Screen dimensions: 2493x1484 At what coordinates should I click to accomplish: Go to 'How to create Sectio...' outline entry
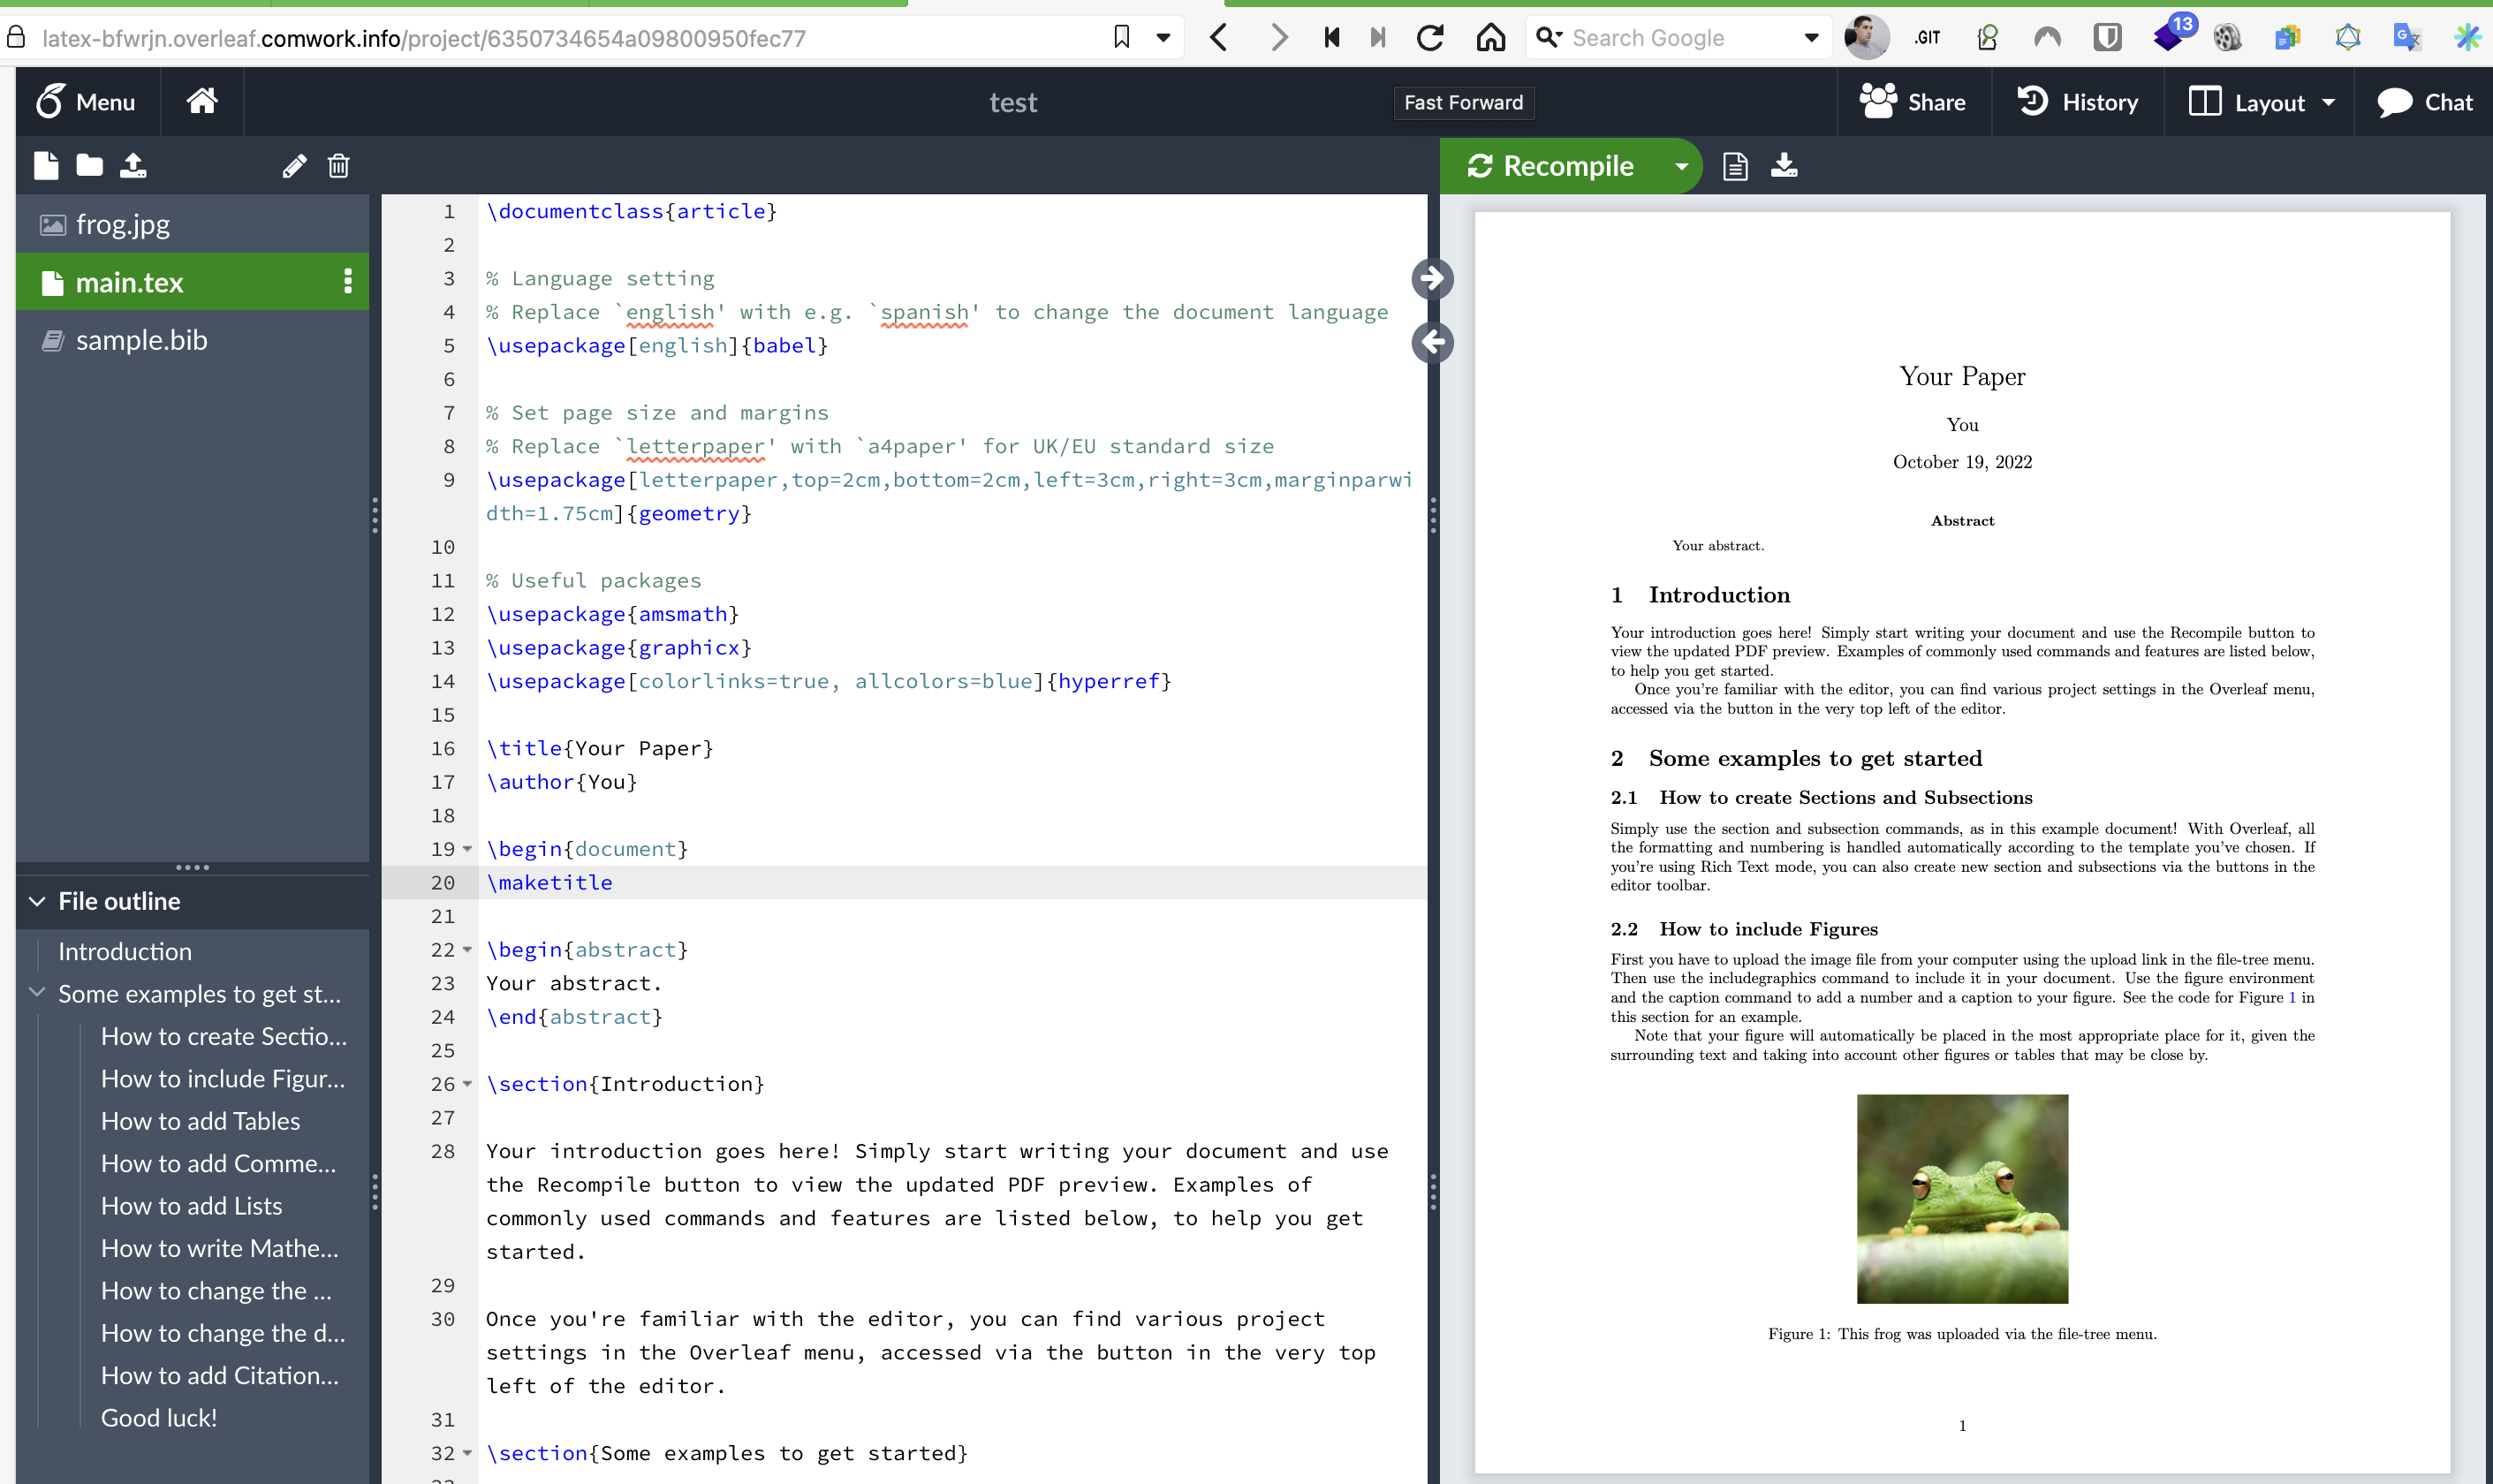coord(224,1036)
